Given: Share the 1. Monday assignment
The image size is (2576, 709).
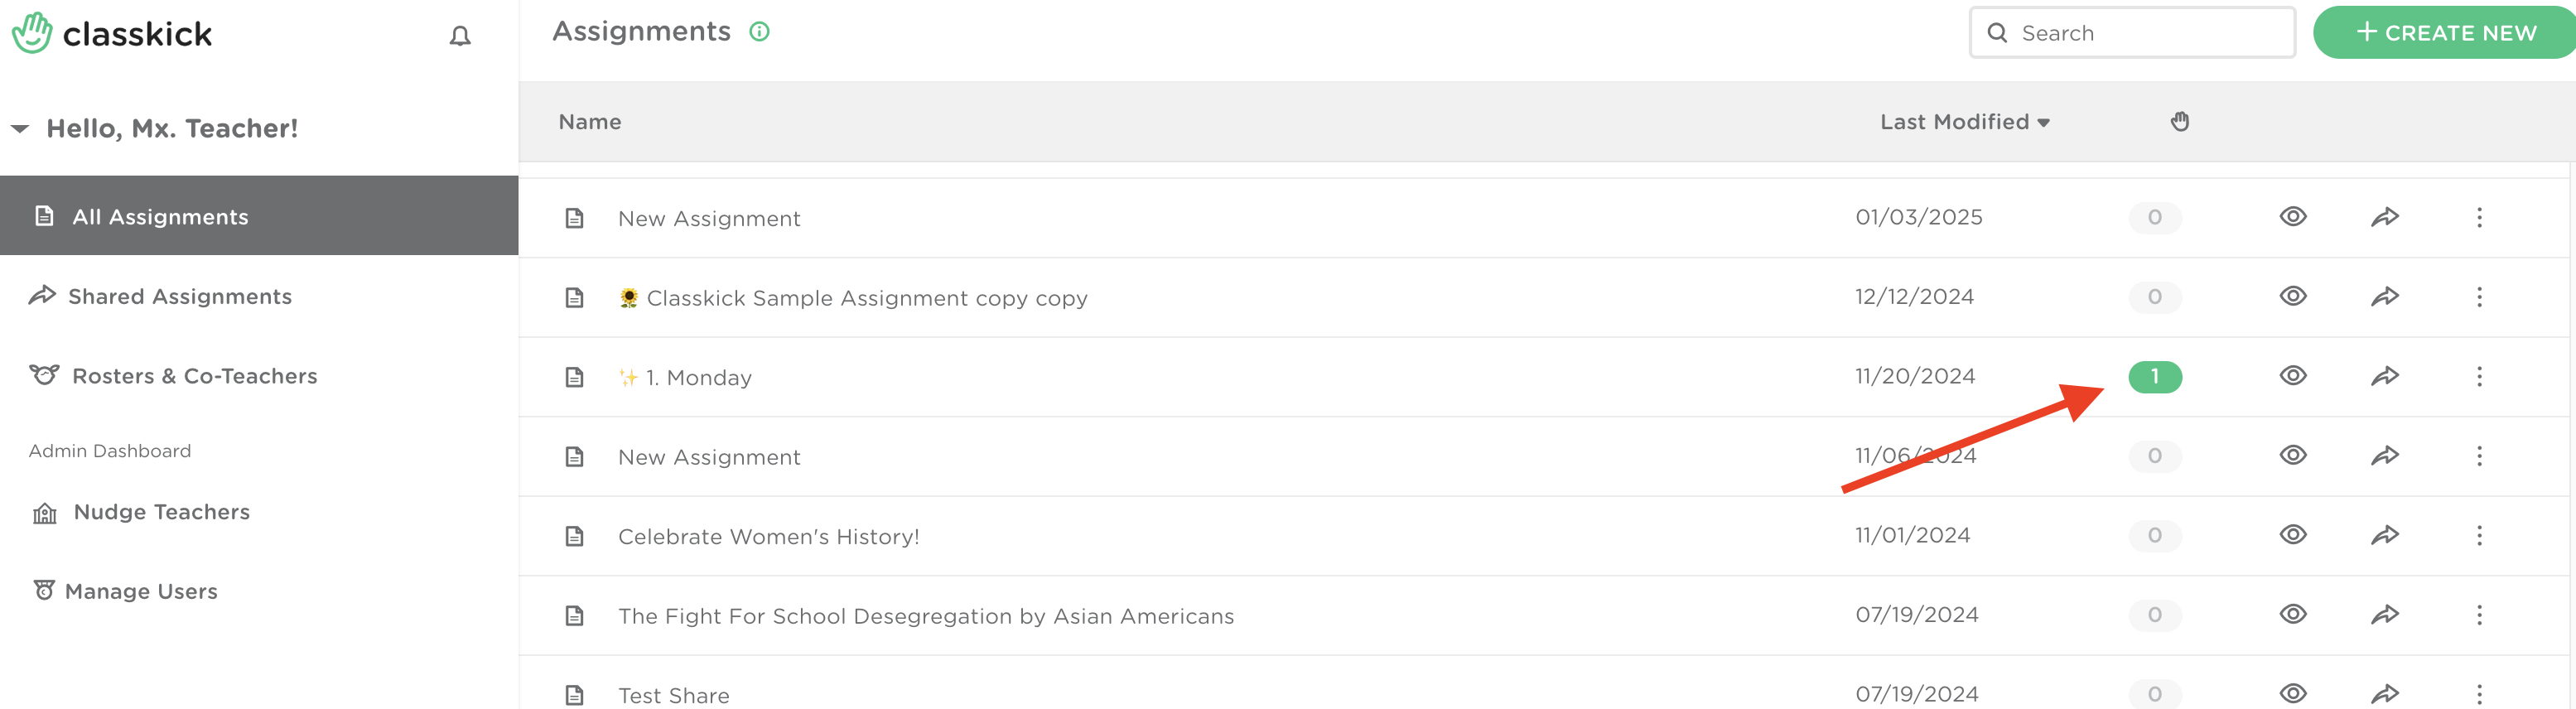Looking at the screenshot, I should (x=2385, y=376).
